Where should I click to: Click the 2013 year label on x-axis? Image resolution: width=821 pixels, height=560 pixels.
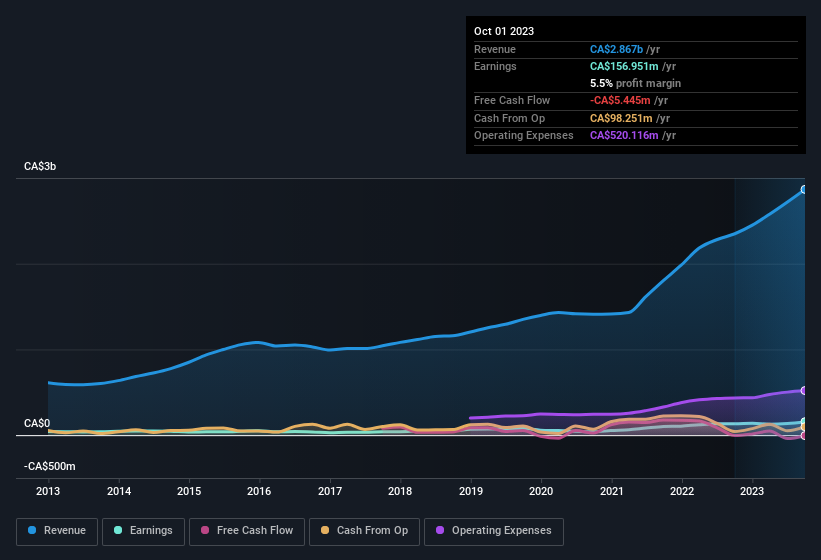click(48, 491)
